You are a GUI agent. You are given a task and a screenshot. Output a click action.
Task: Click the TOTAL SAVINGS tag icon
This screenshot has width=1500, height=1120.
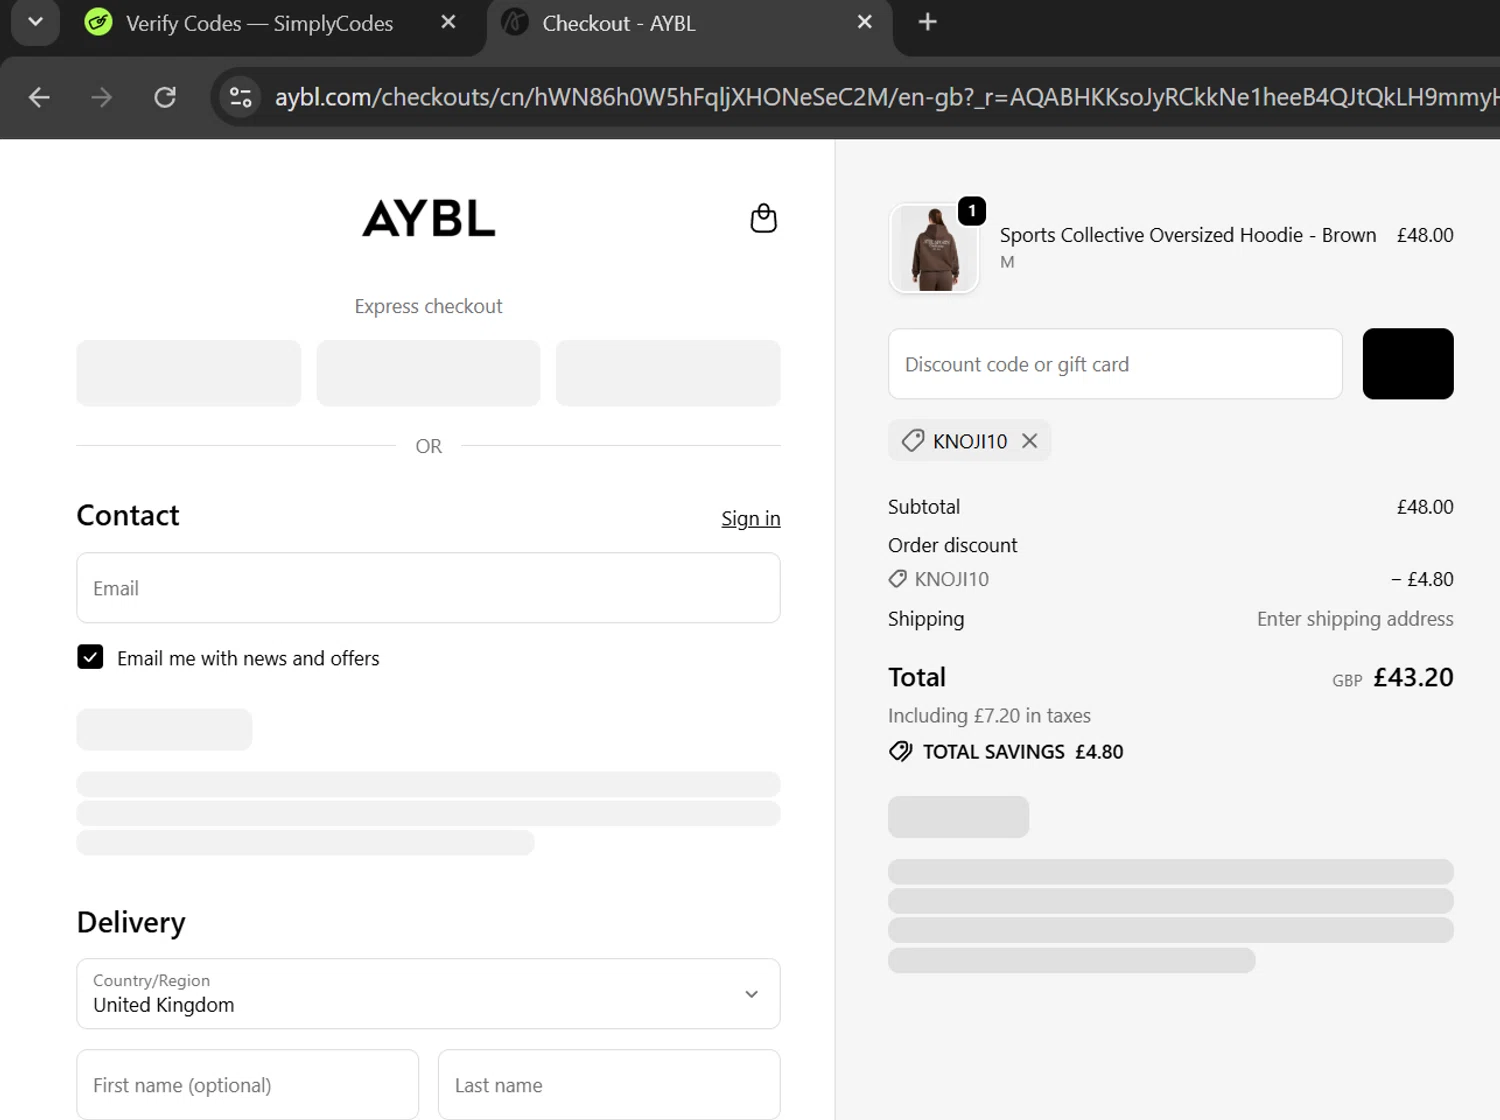click(x=900, y=752)
